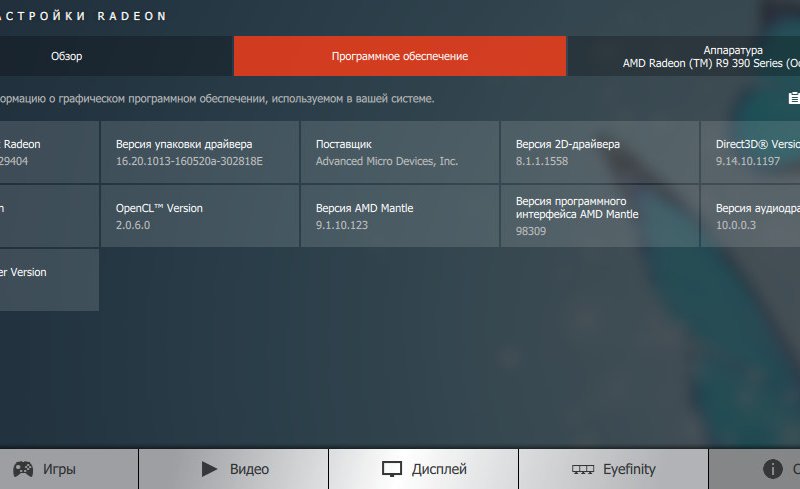Click the Radeon settings version label

coord(20,144)
